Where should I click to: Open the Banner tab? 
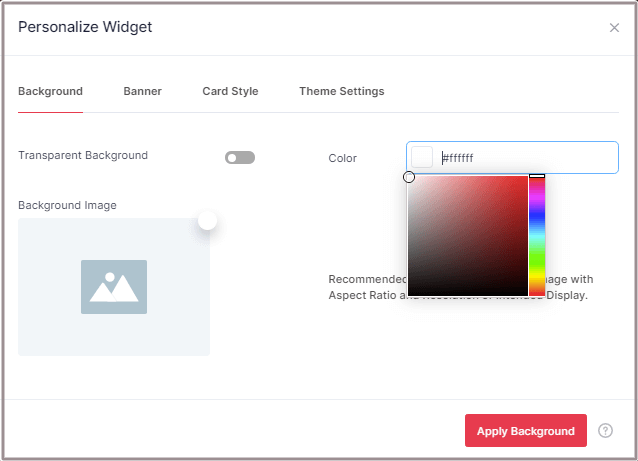pyautogui.click(x=142, y=91)
